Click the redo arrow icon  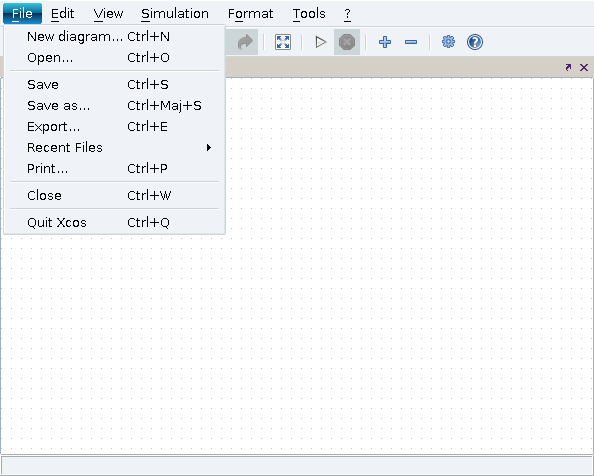tap(245, 42)
